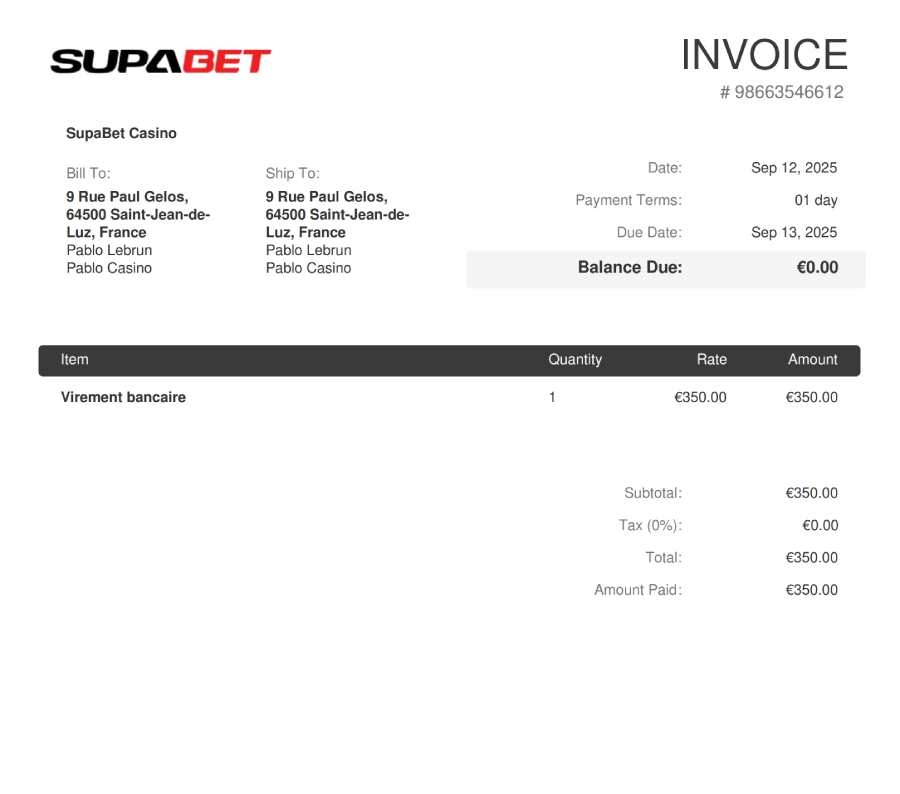The image size is (900, 794).
Task: Click the Quantity column header
Action: tap(575, 360)
